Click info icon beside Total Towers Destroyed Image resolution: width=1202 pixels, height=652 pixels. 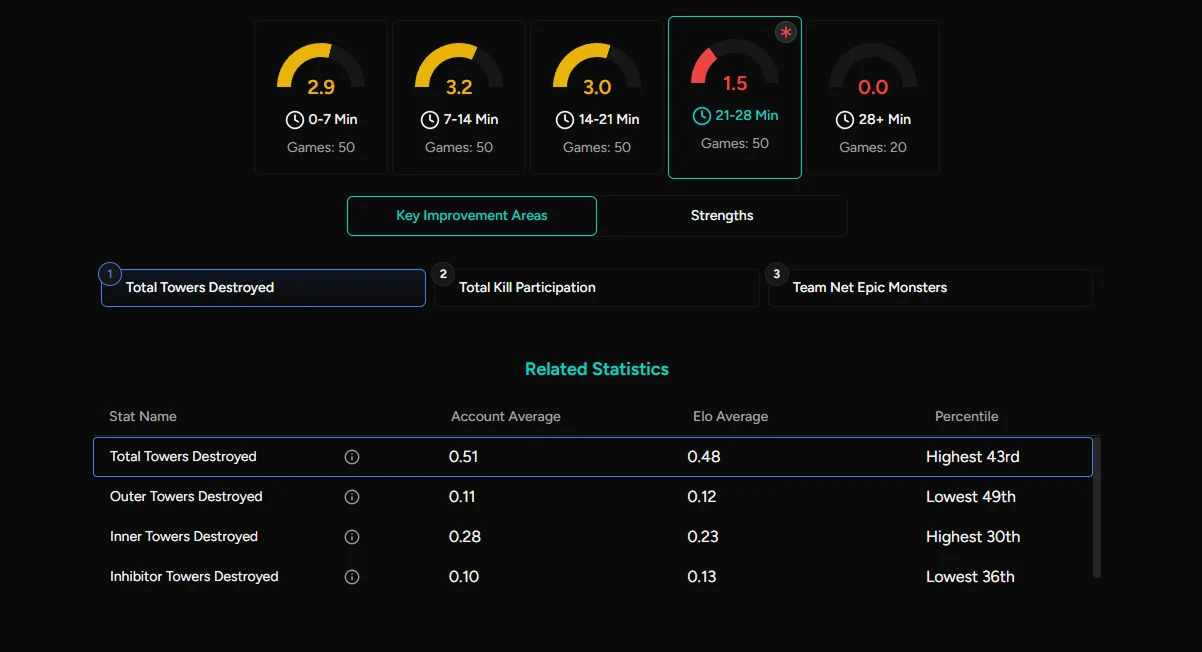click(352, 457)
